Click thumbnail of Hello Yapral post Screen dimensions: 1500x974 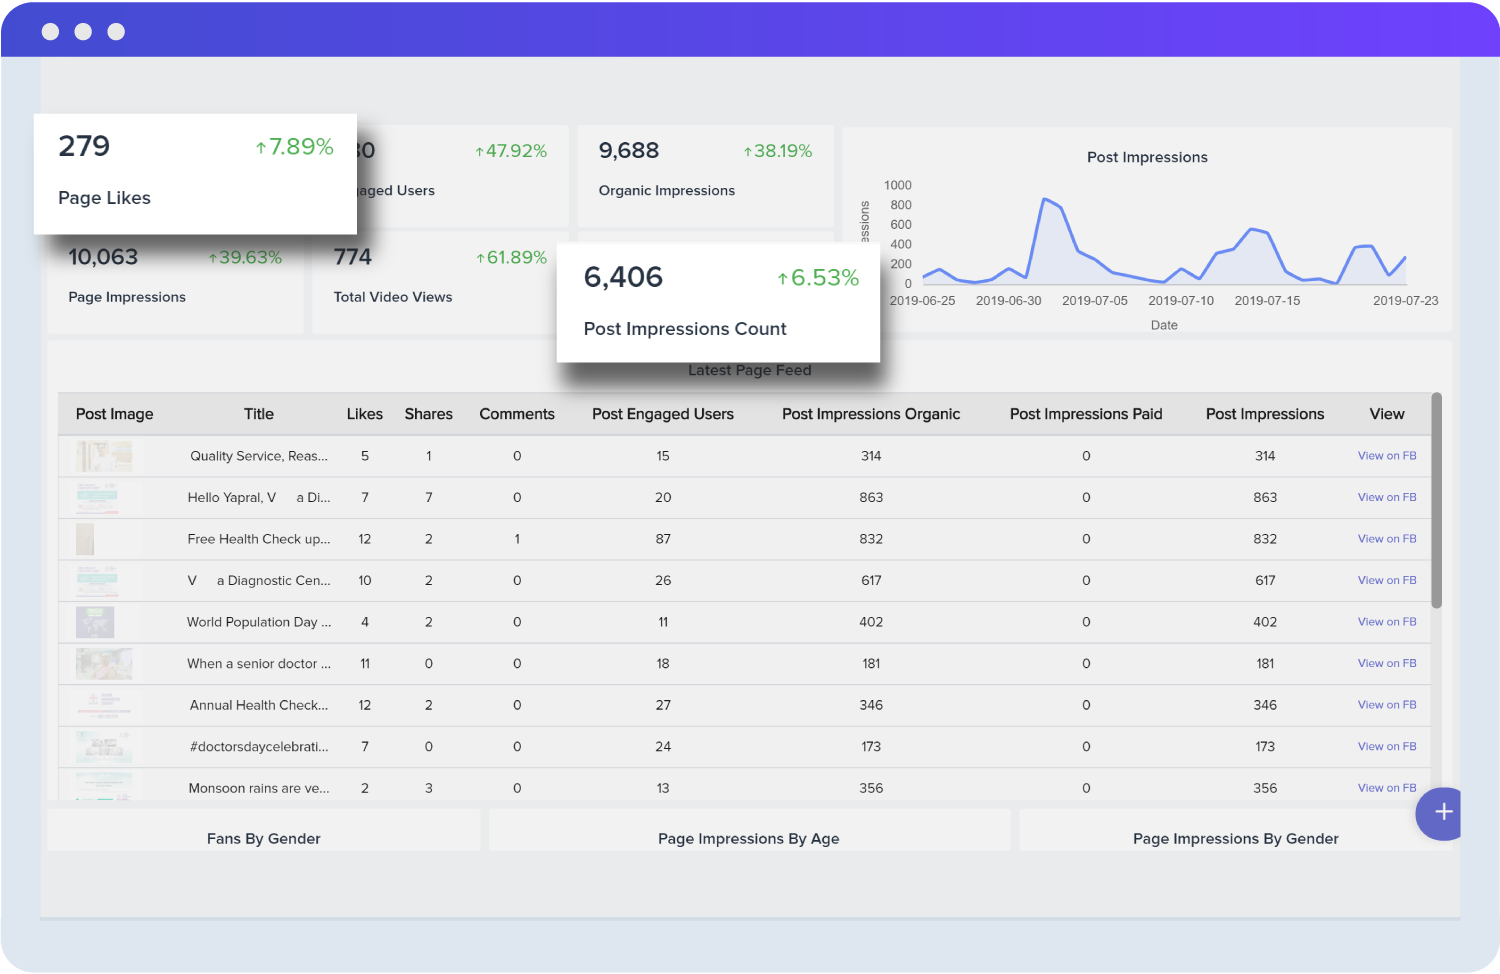[97, 497]
